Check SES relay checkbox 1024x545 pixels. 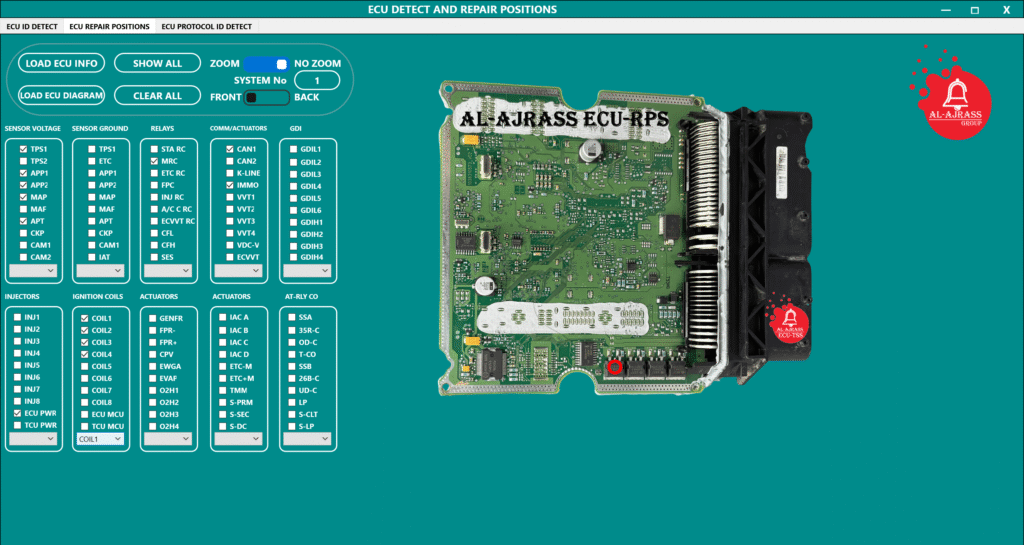tap(154, 257)
